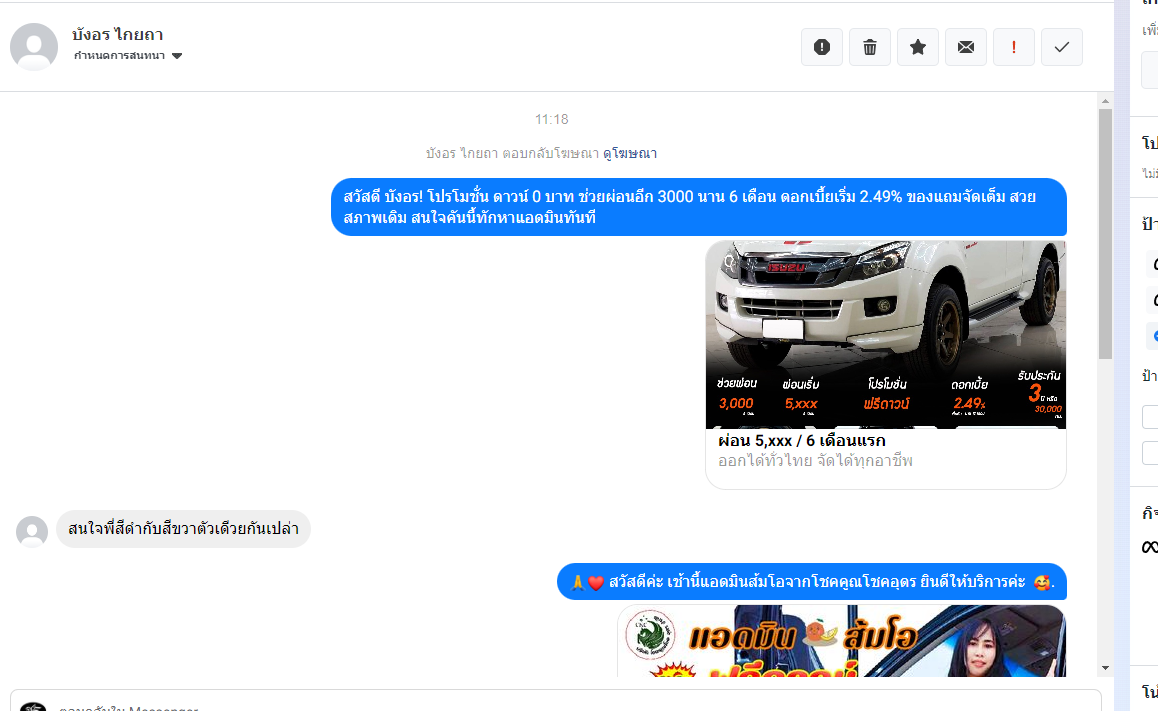Open บังอร ไกยถา profile avatar in header

click(34, 47)
